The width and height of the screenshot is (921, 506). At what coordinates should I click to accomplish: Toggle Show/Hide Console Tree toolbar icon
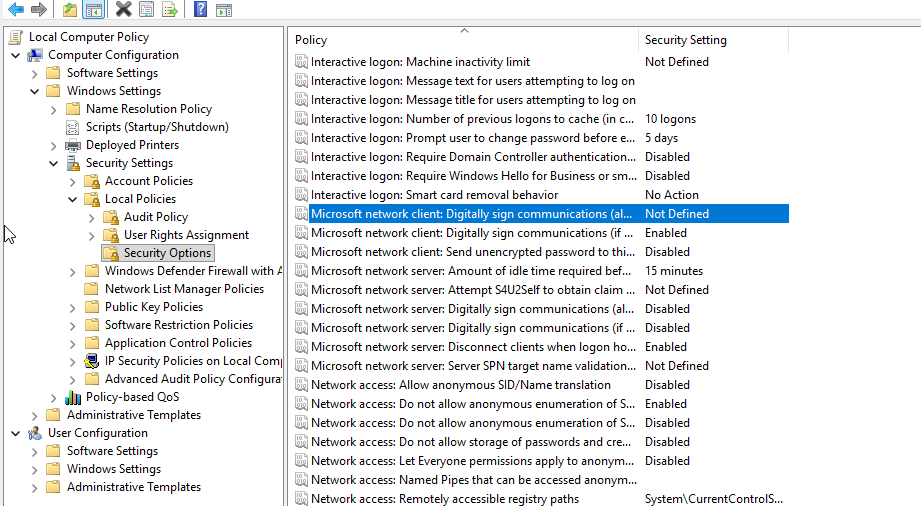coord(93,9)
